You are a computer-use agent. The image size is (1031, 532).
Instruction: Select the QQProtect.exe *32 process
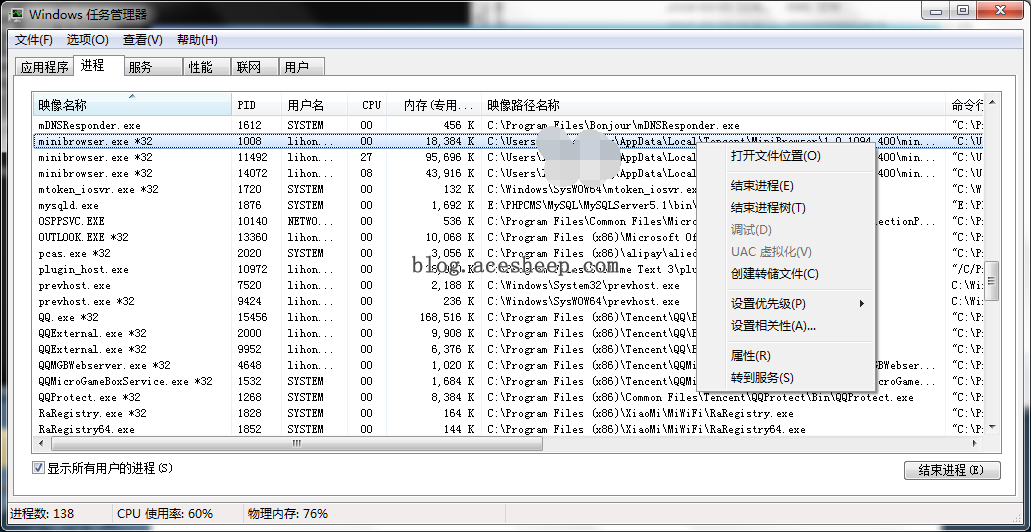coord(509,397)
